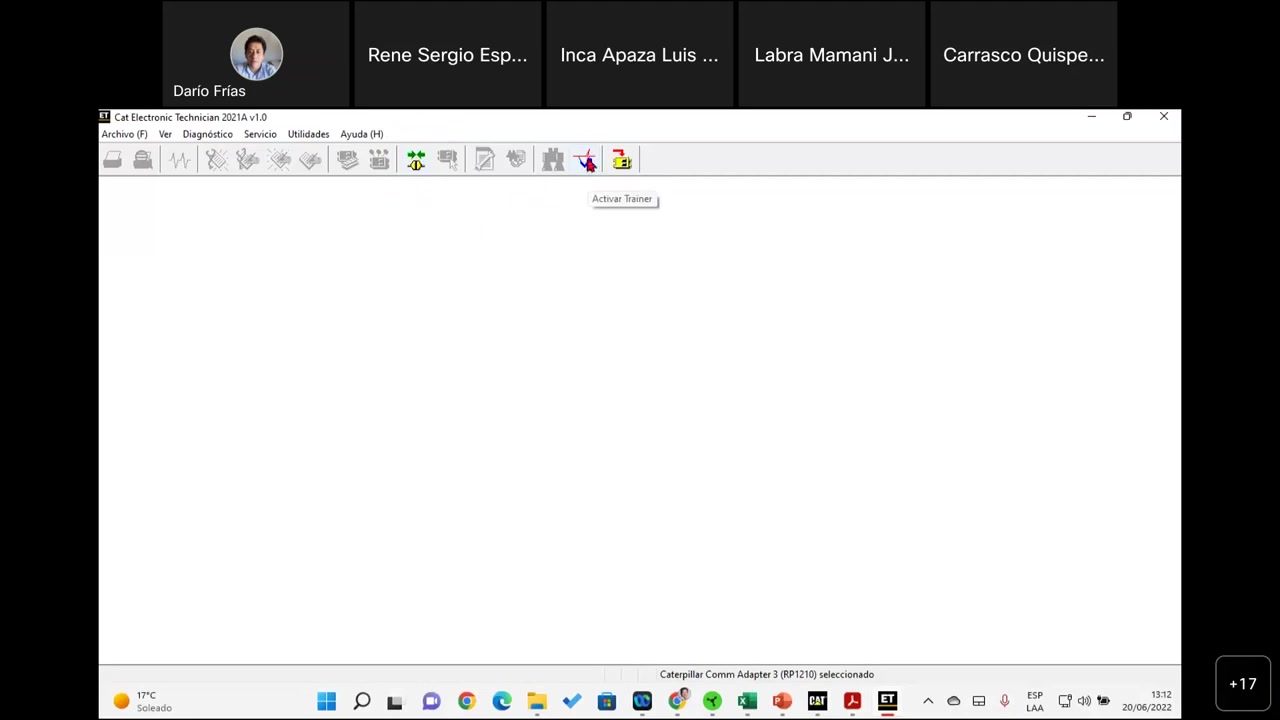Viewport: 1280px width, 720px height.
Task: Select the gear service icon on toolbar
Action: [515, 160]
